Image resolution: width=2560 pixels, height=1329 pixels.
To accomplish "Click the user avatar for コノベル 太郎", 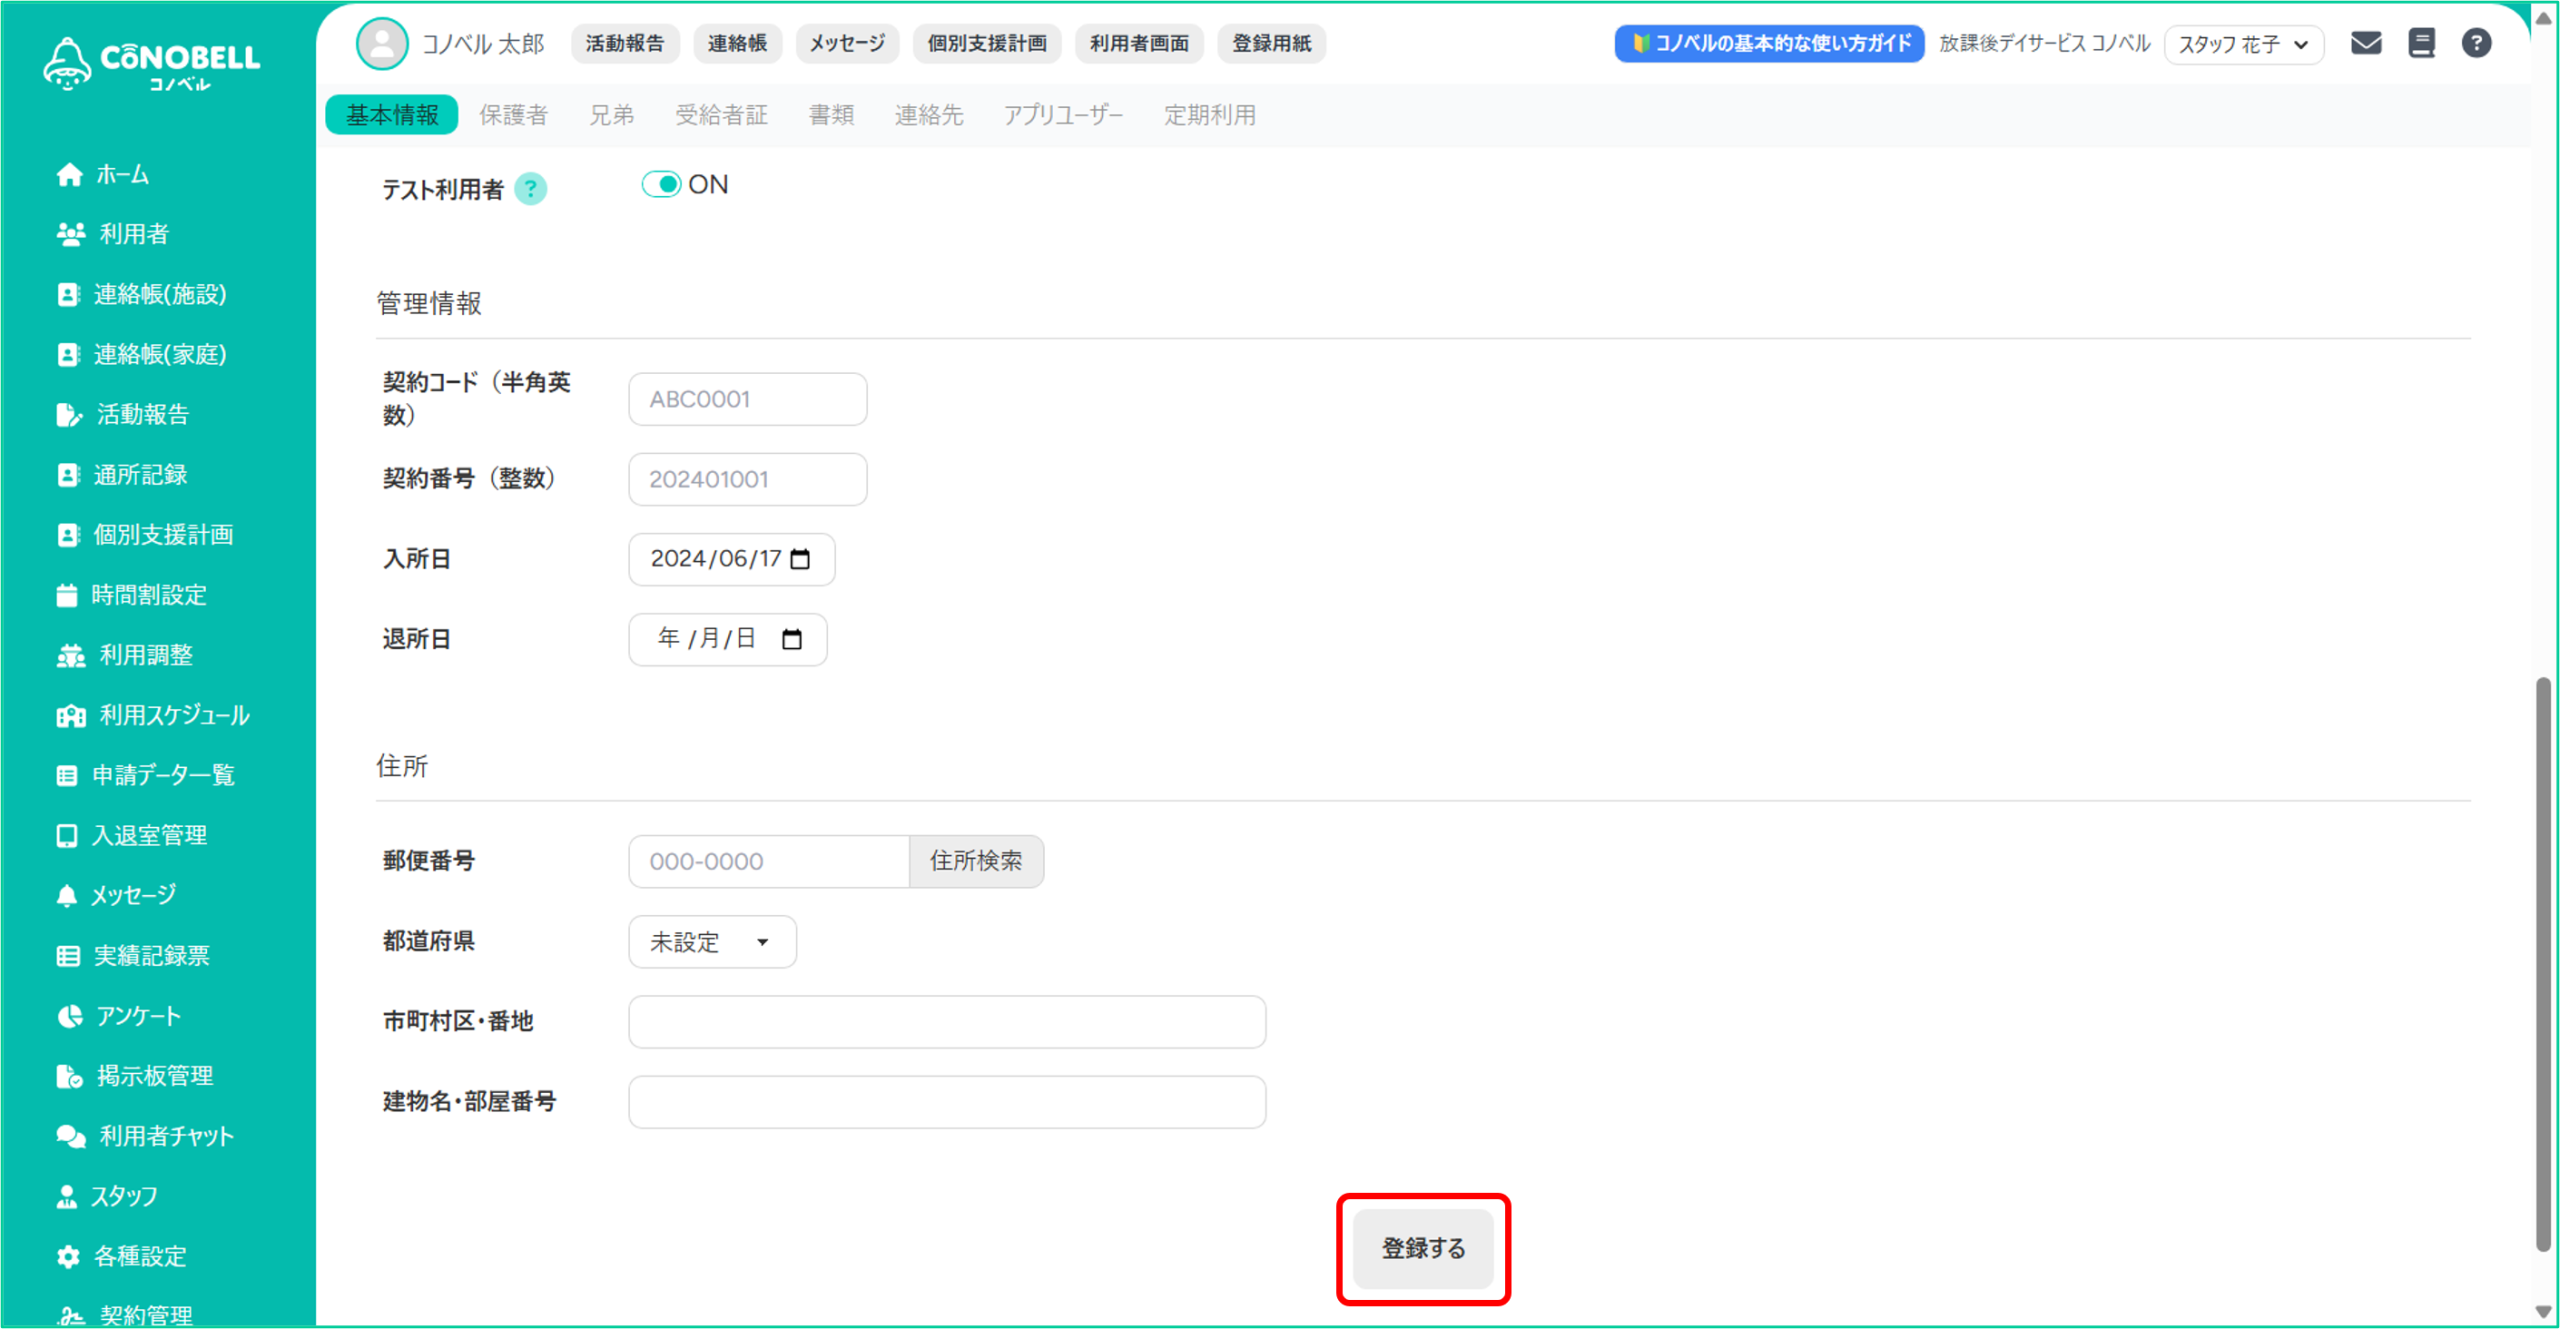I will (382, 43).
